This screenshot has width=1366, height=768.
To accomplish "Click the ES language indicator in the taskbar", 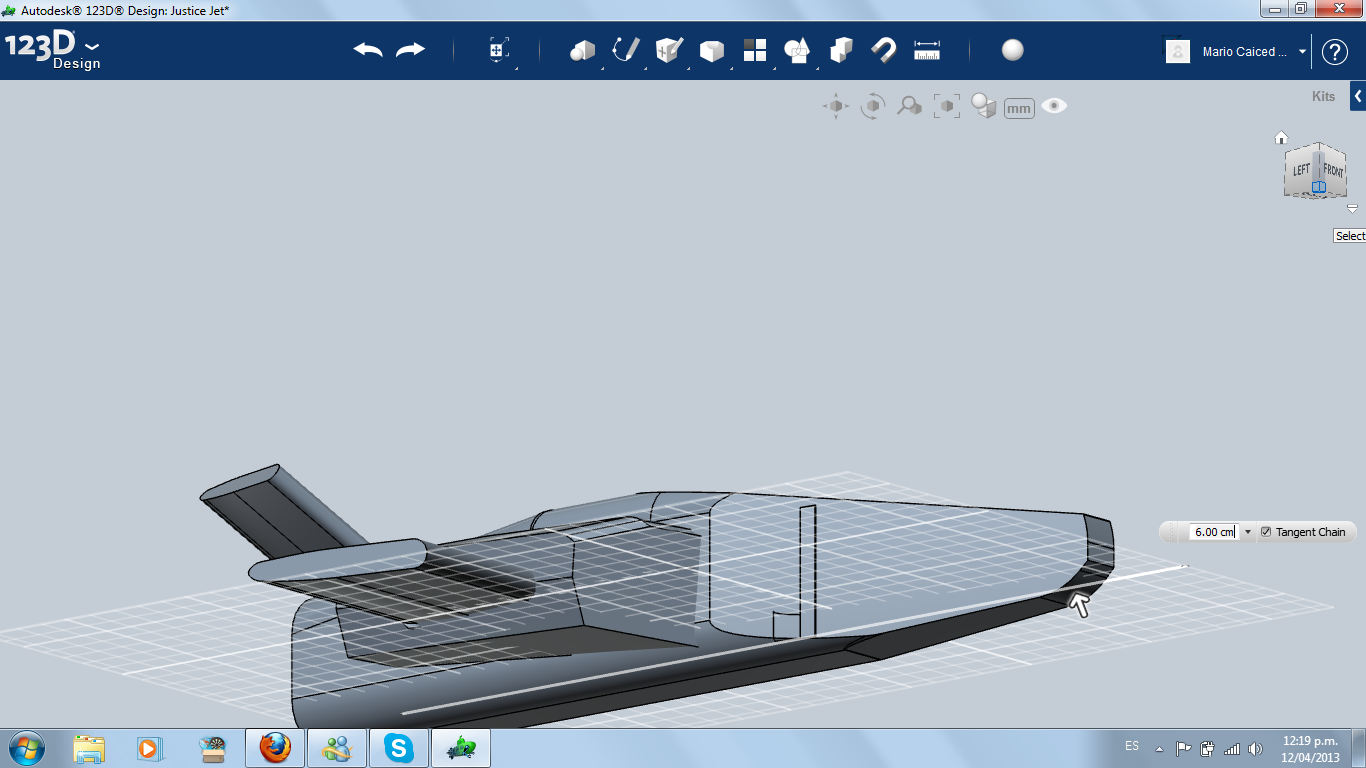I will (1132, 746).
